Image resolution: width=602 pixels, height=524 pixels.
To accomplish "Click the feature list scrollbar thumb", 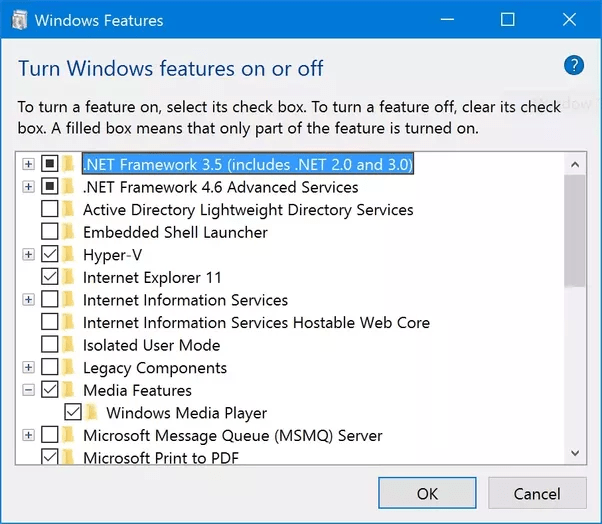I will 575,231.
